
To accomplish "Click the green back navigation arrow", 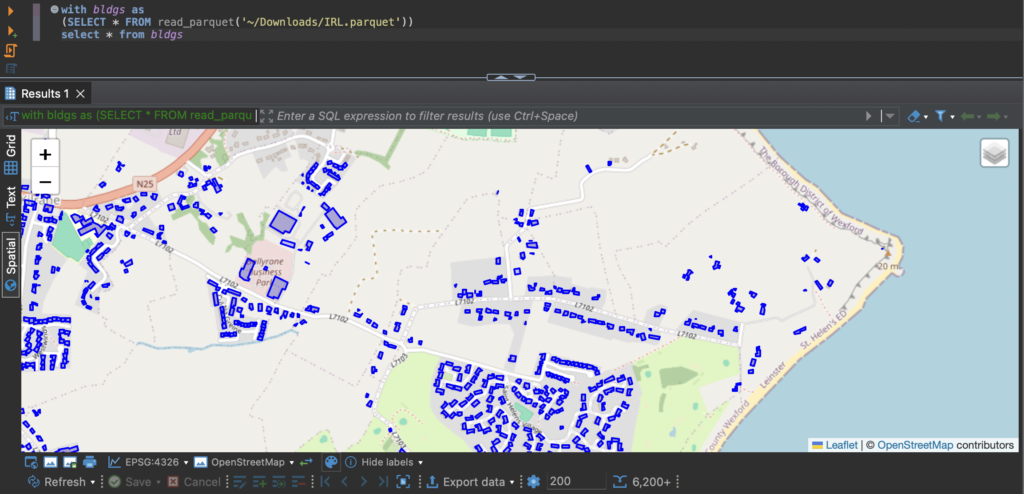I will 967,116.
